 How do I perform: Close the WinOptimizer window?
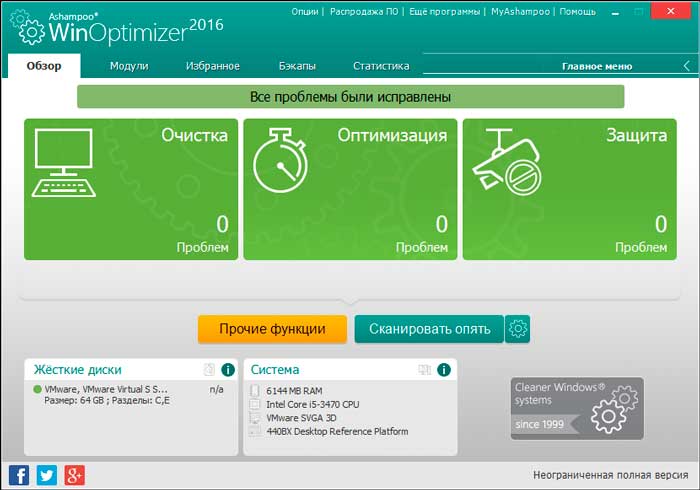point(671,11)
